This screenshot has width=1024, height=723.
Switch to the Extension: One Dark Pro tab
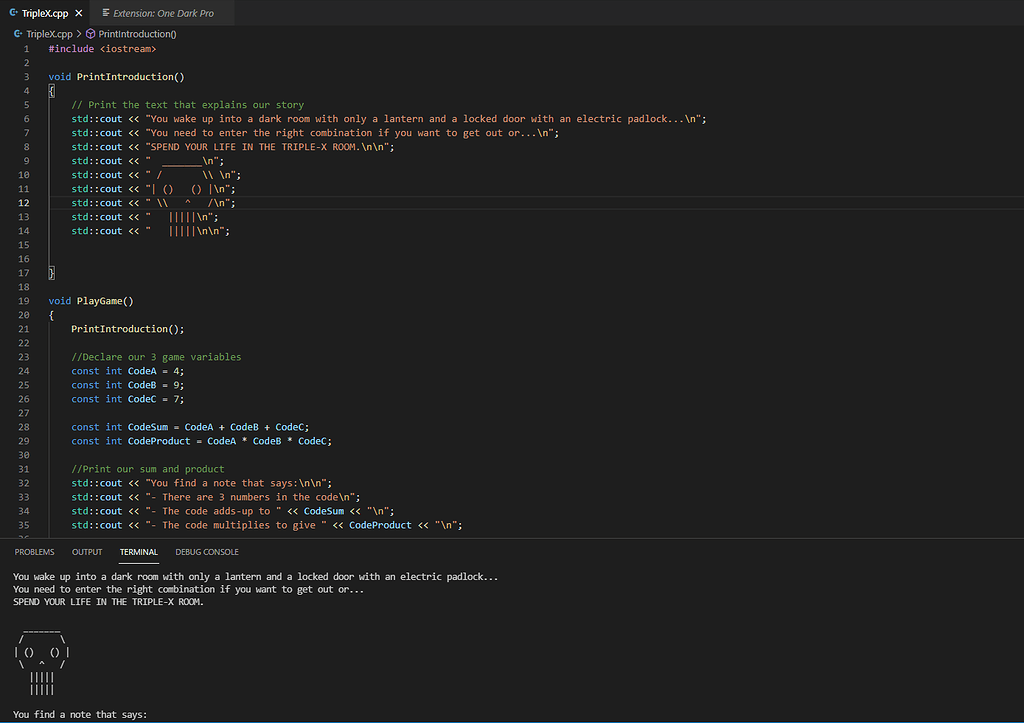click(163, 14)
